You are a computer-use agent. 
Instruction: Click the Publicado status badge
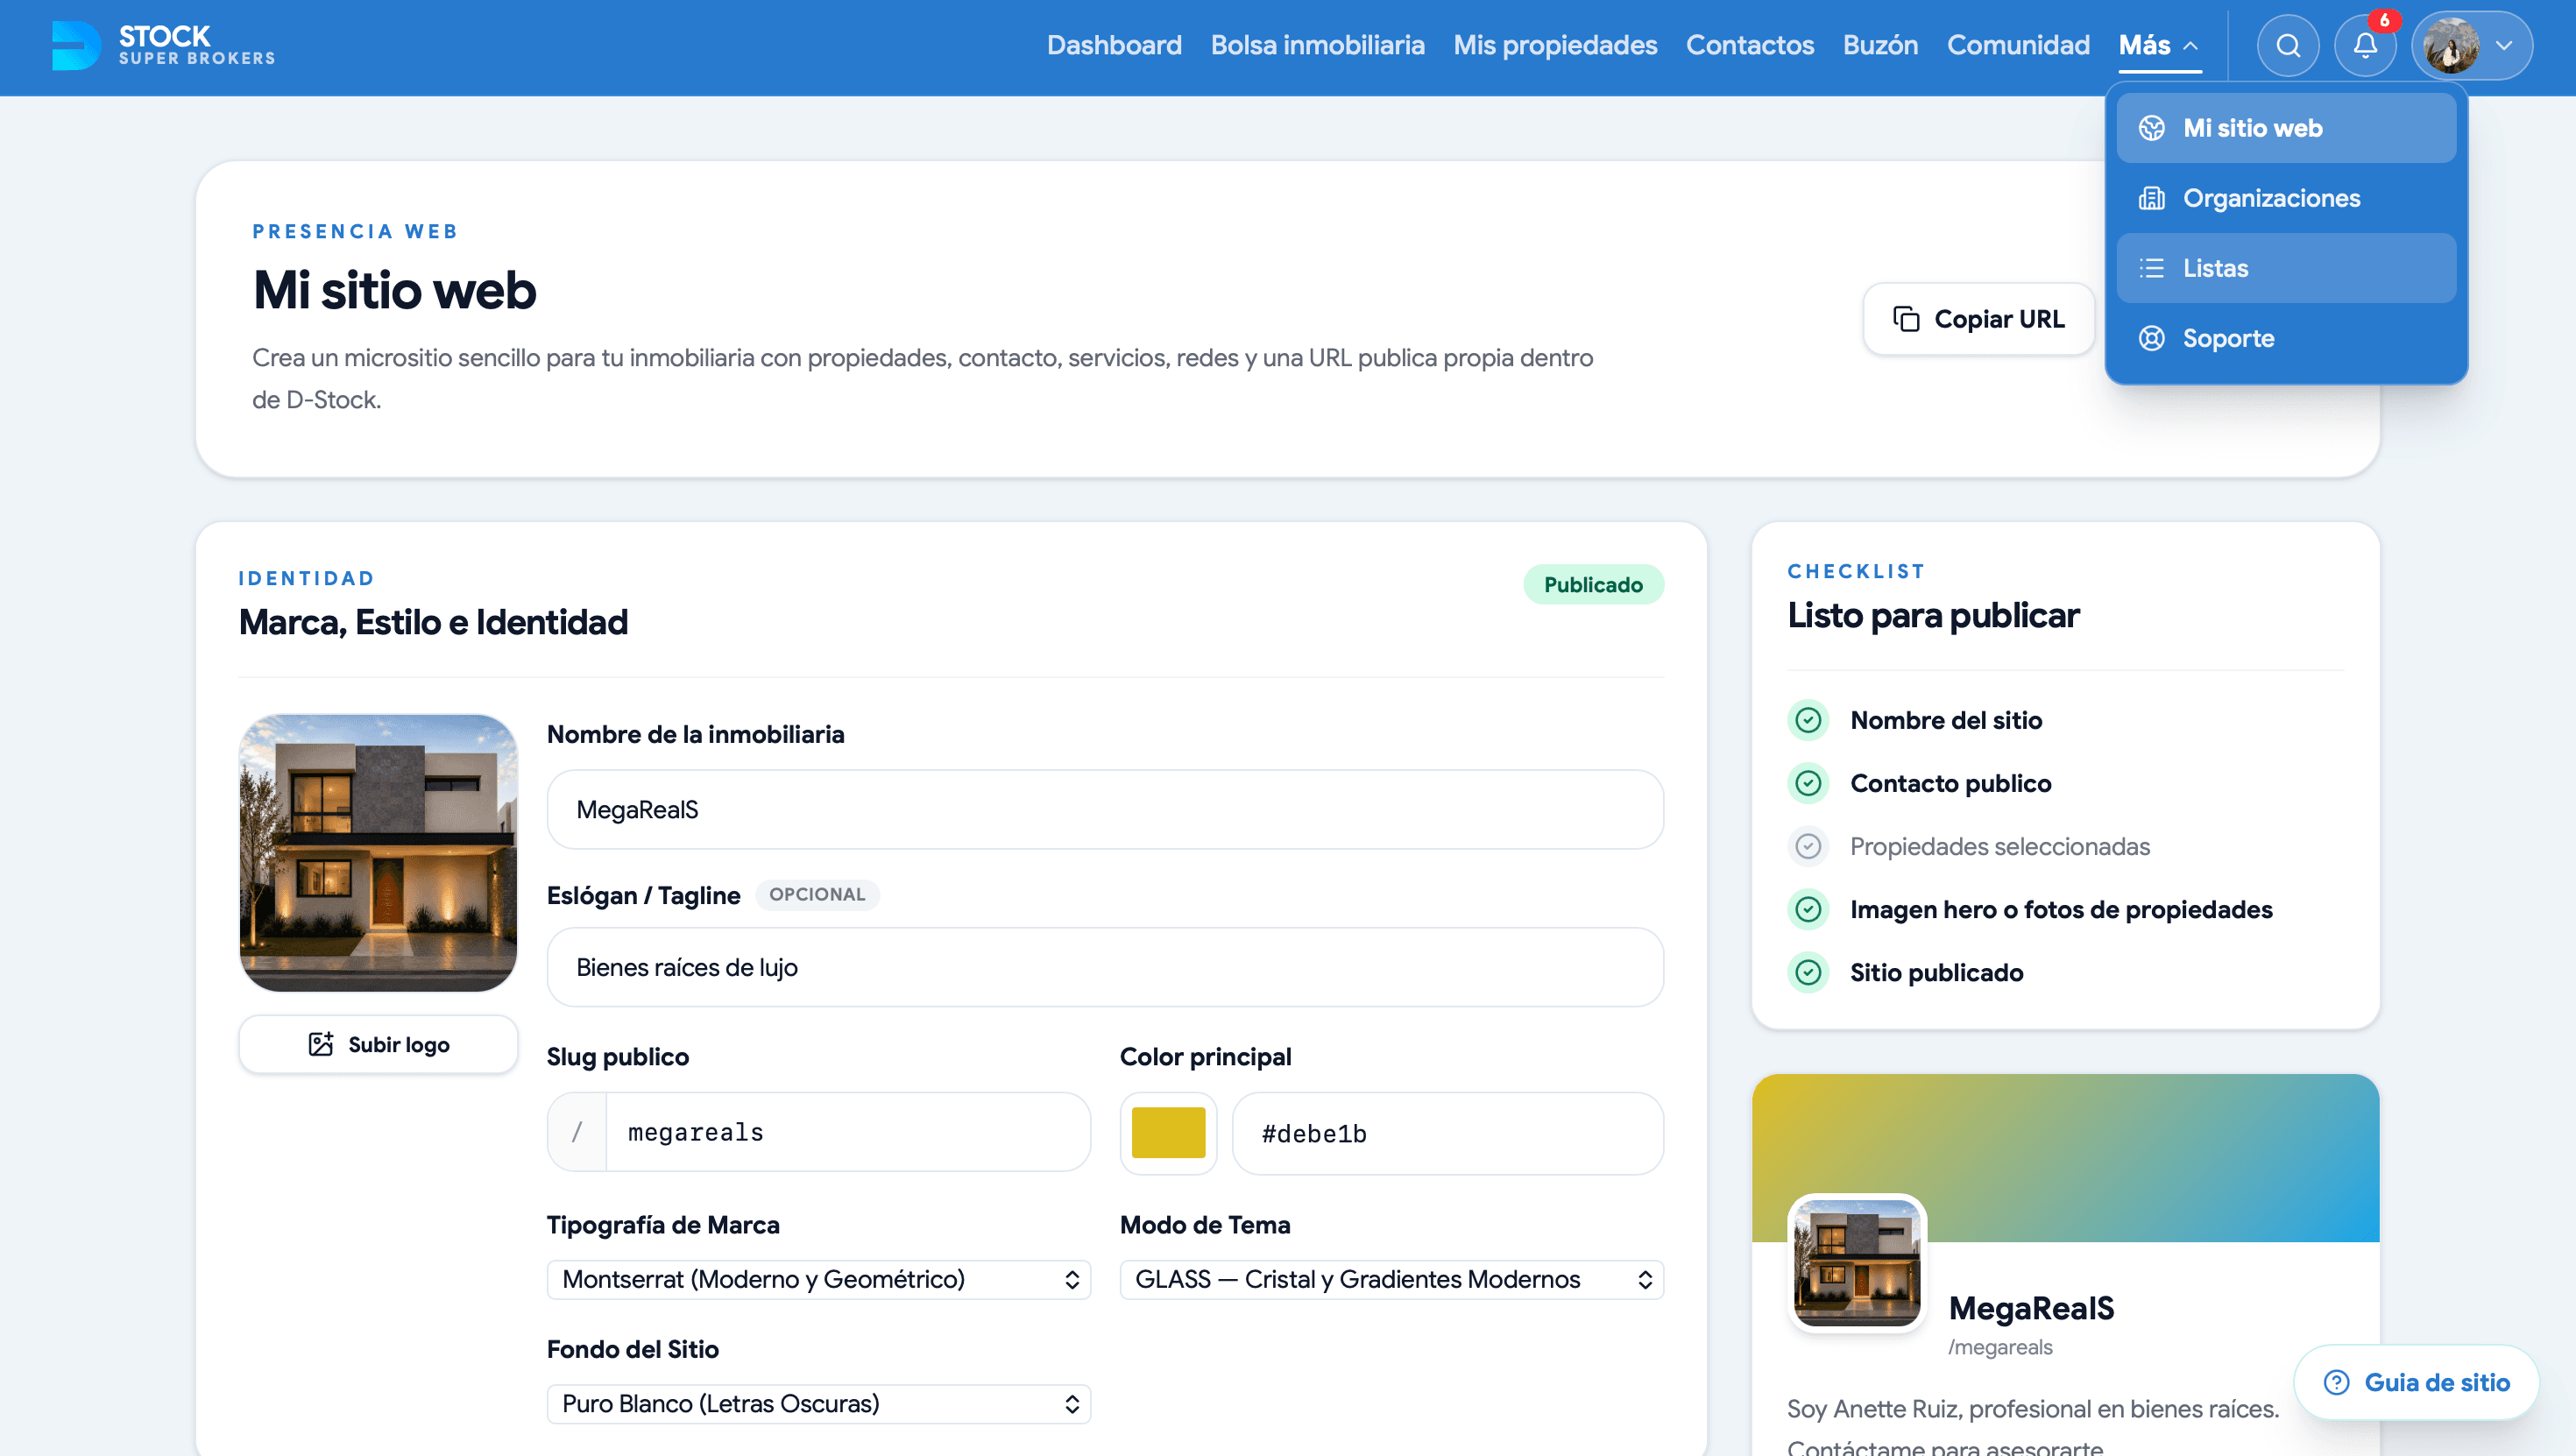tap(1593, 585)
